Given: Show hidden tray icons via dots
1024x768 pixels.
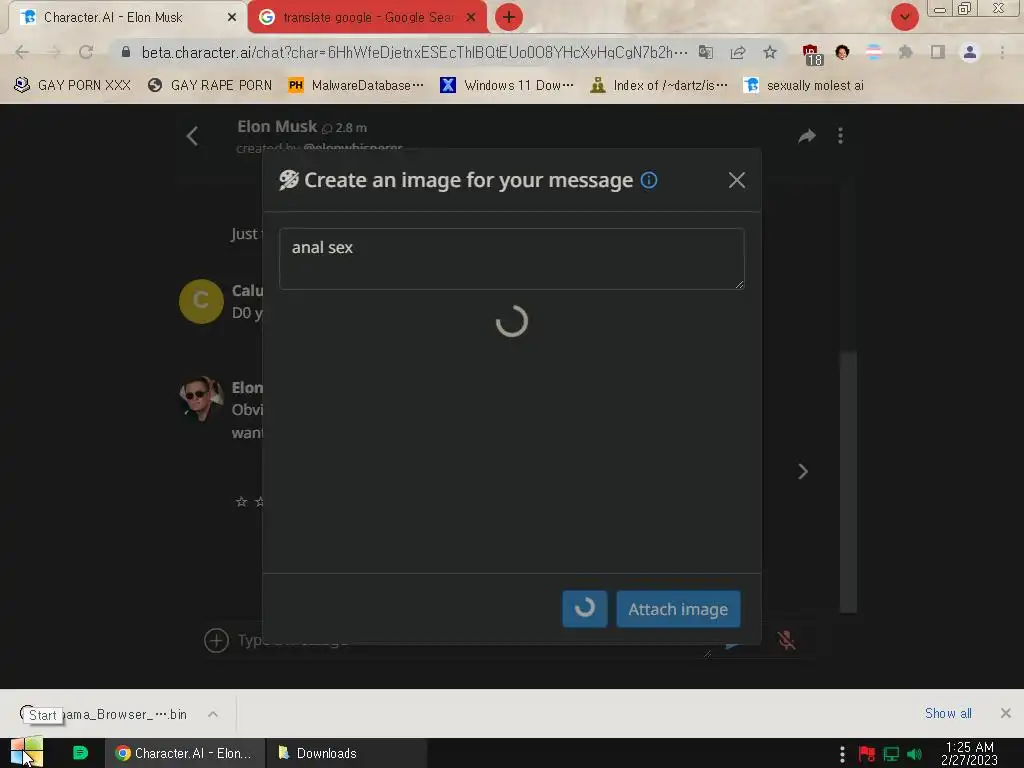Looking at the screenshot, I should [842, 754].
